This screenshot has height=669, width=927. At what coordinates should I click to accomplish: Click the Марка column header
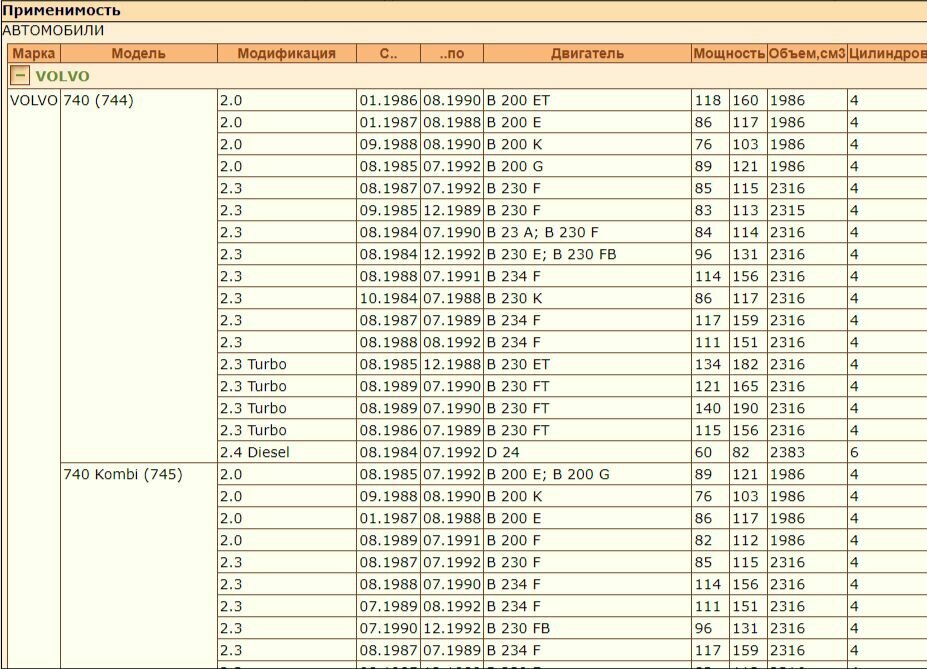34,53
